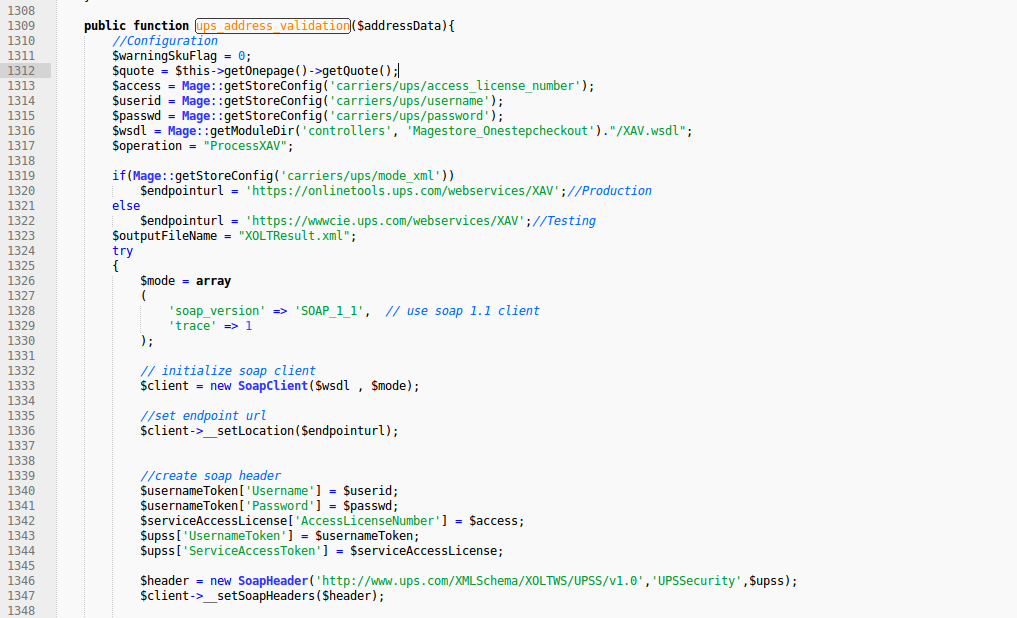This screenshot has width=1017, height=618.
Task: Click the else keyword on line 1321
Action: (126, 206)
